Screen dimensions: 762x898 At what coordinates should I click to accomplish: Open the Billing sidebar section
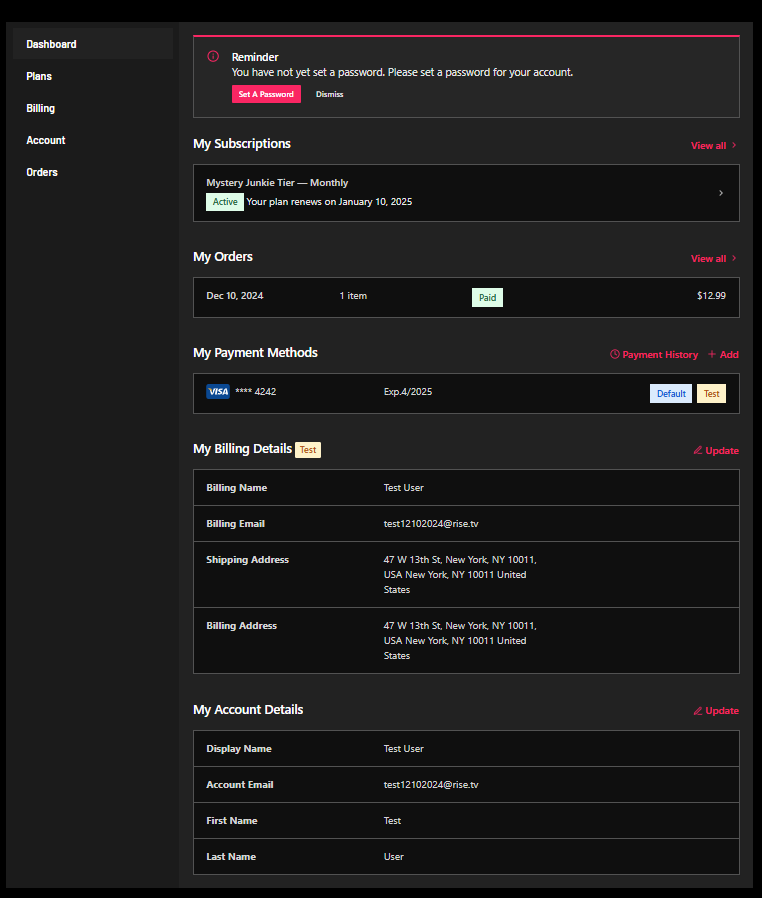(41, 108)
